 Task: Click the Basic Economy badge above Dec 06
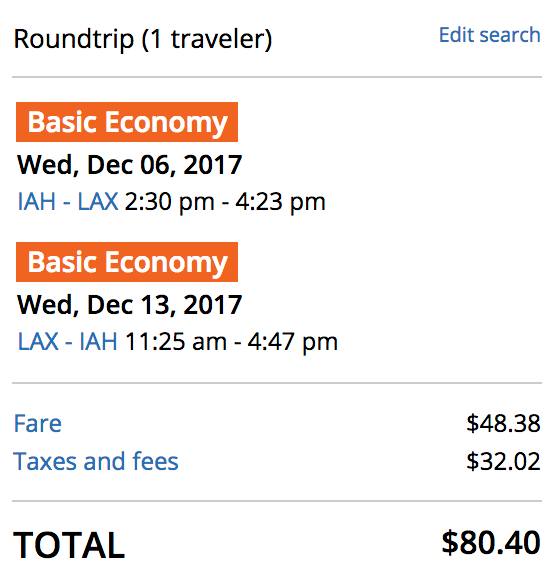[x=127, y=122]
